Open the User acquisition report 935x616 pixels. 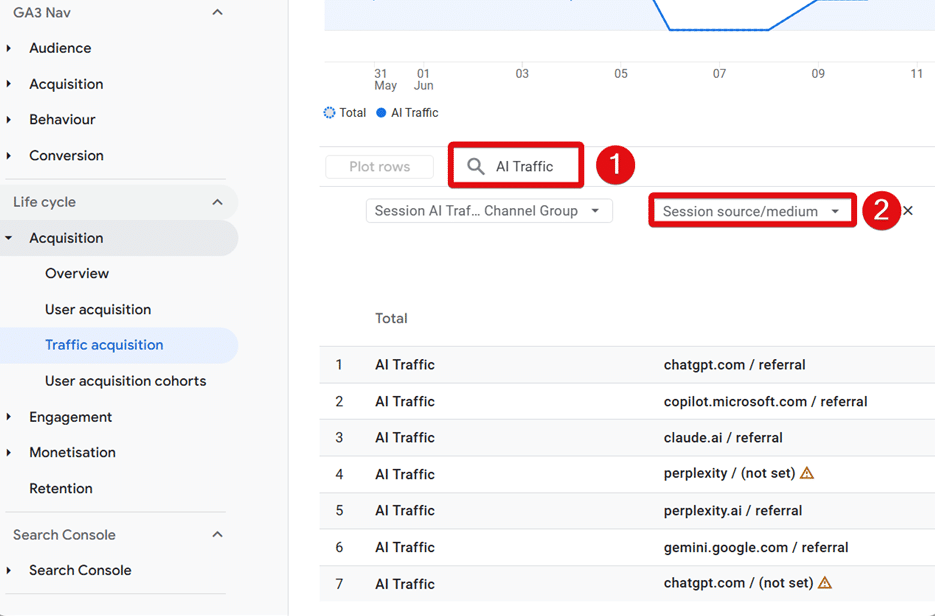98,309
